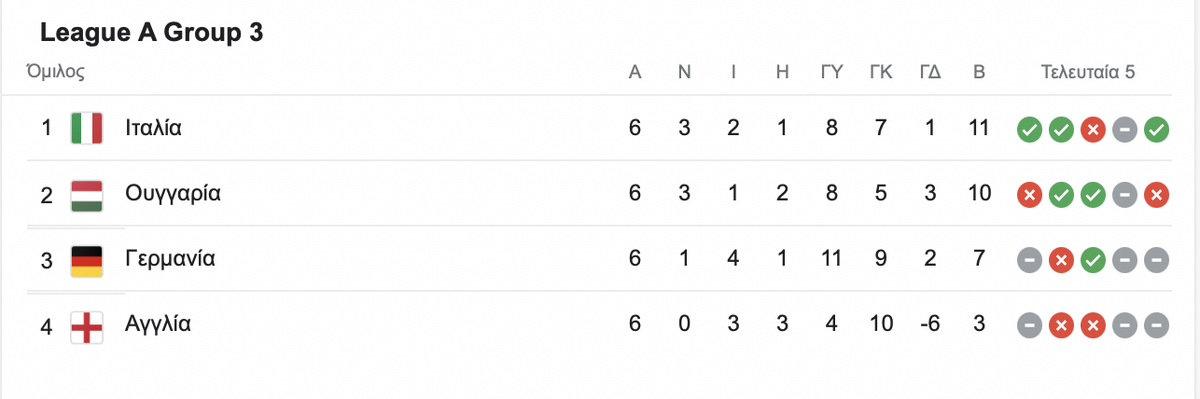Screen dimensions: 1200x399
Task: Click Italy's red loss result icon
Action: pyautogui.click(x=1092, y=129)
